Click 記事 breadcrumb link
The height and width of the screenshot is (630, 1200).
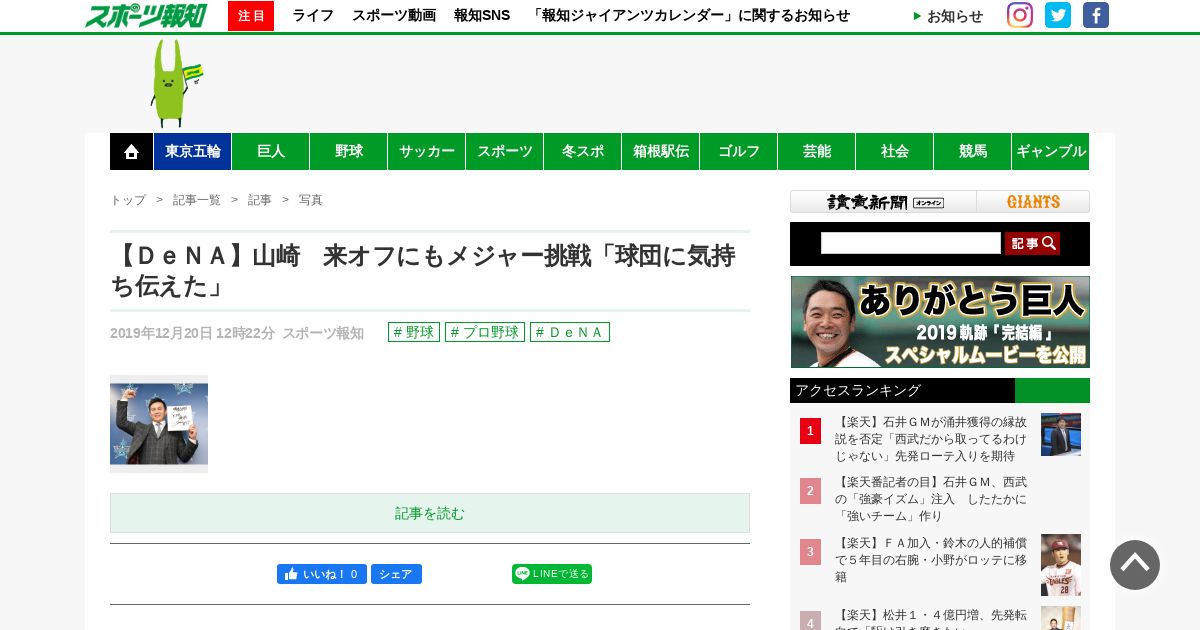(260, 200)
